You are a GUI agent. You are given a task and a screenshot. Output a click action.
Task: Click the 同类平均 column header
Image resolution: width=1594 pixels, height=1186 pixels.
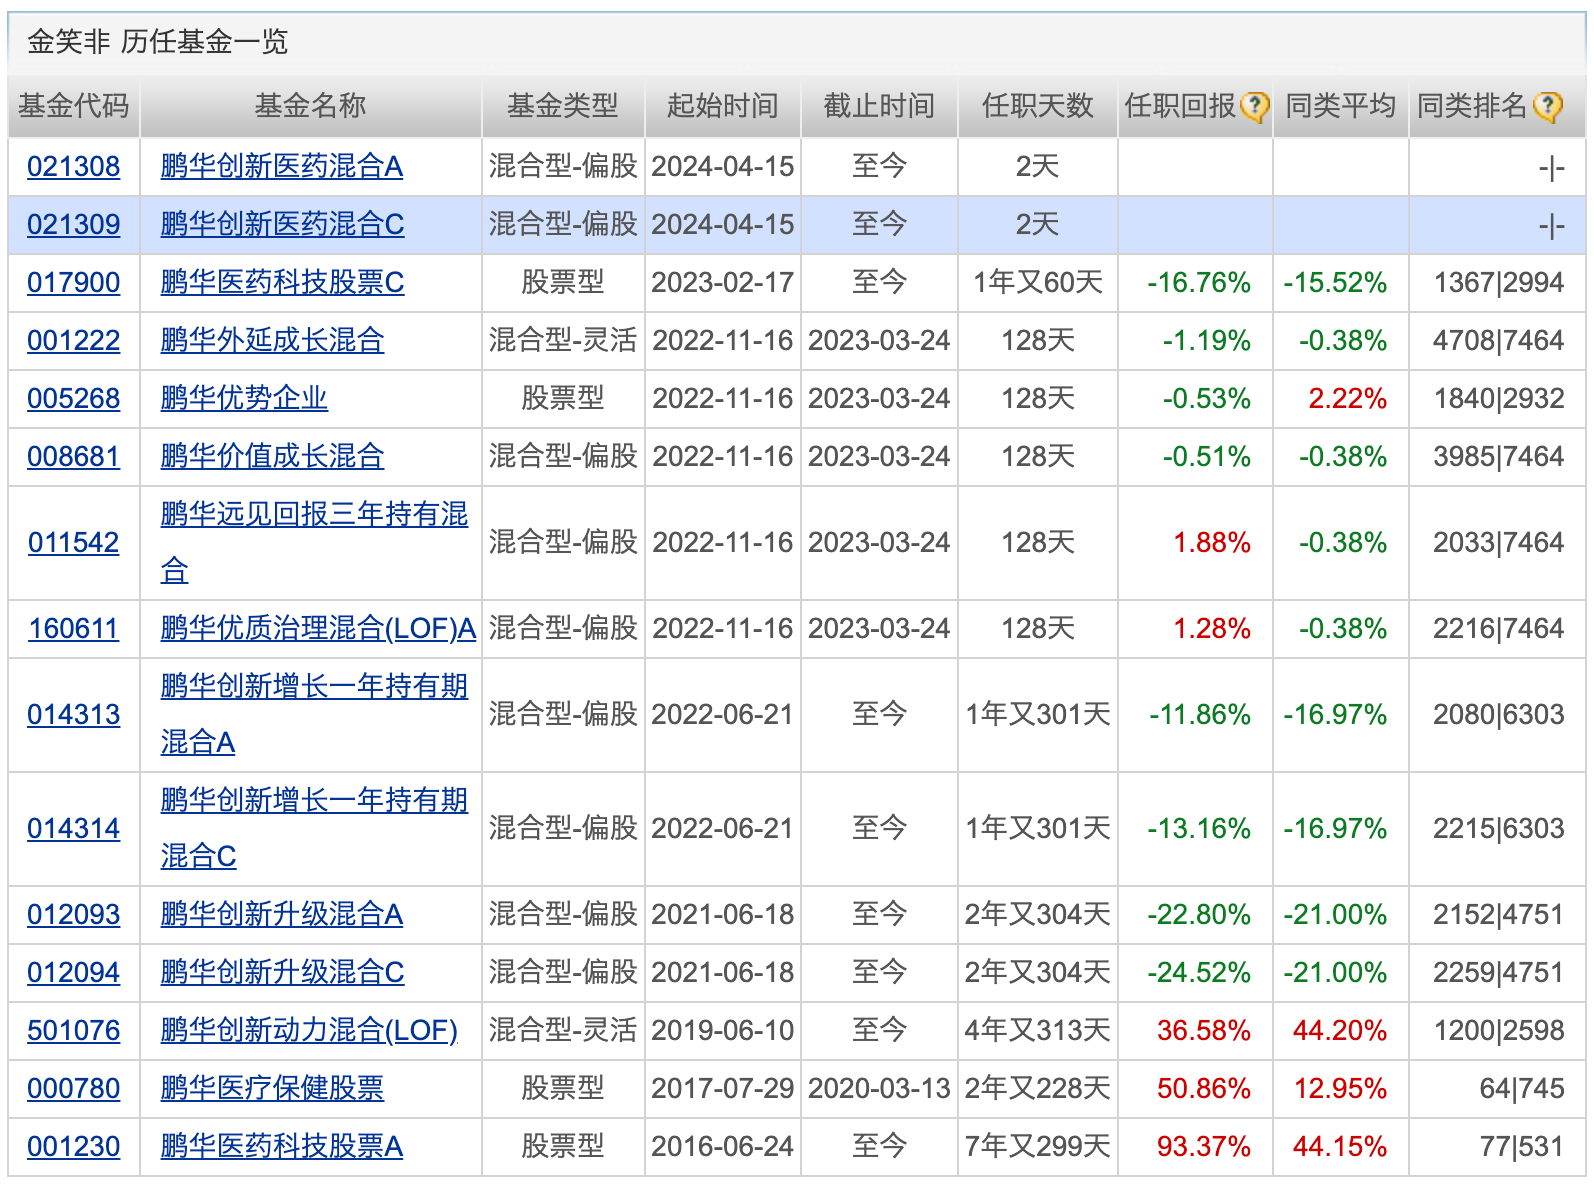[1341, 106]
